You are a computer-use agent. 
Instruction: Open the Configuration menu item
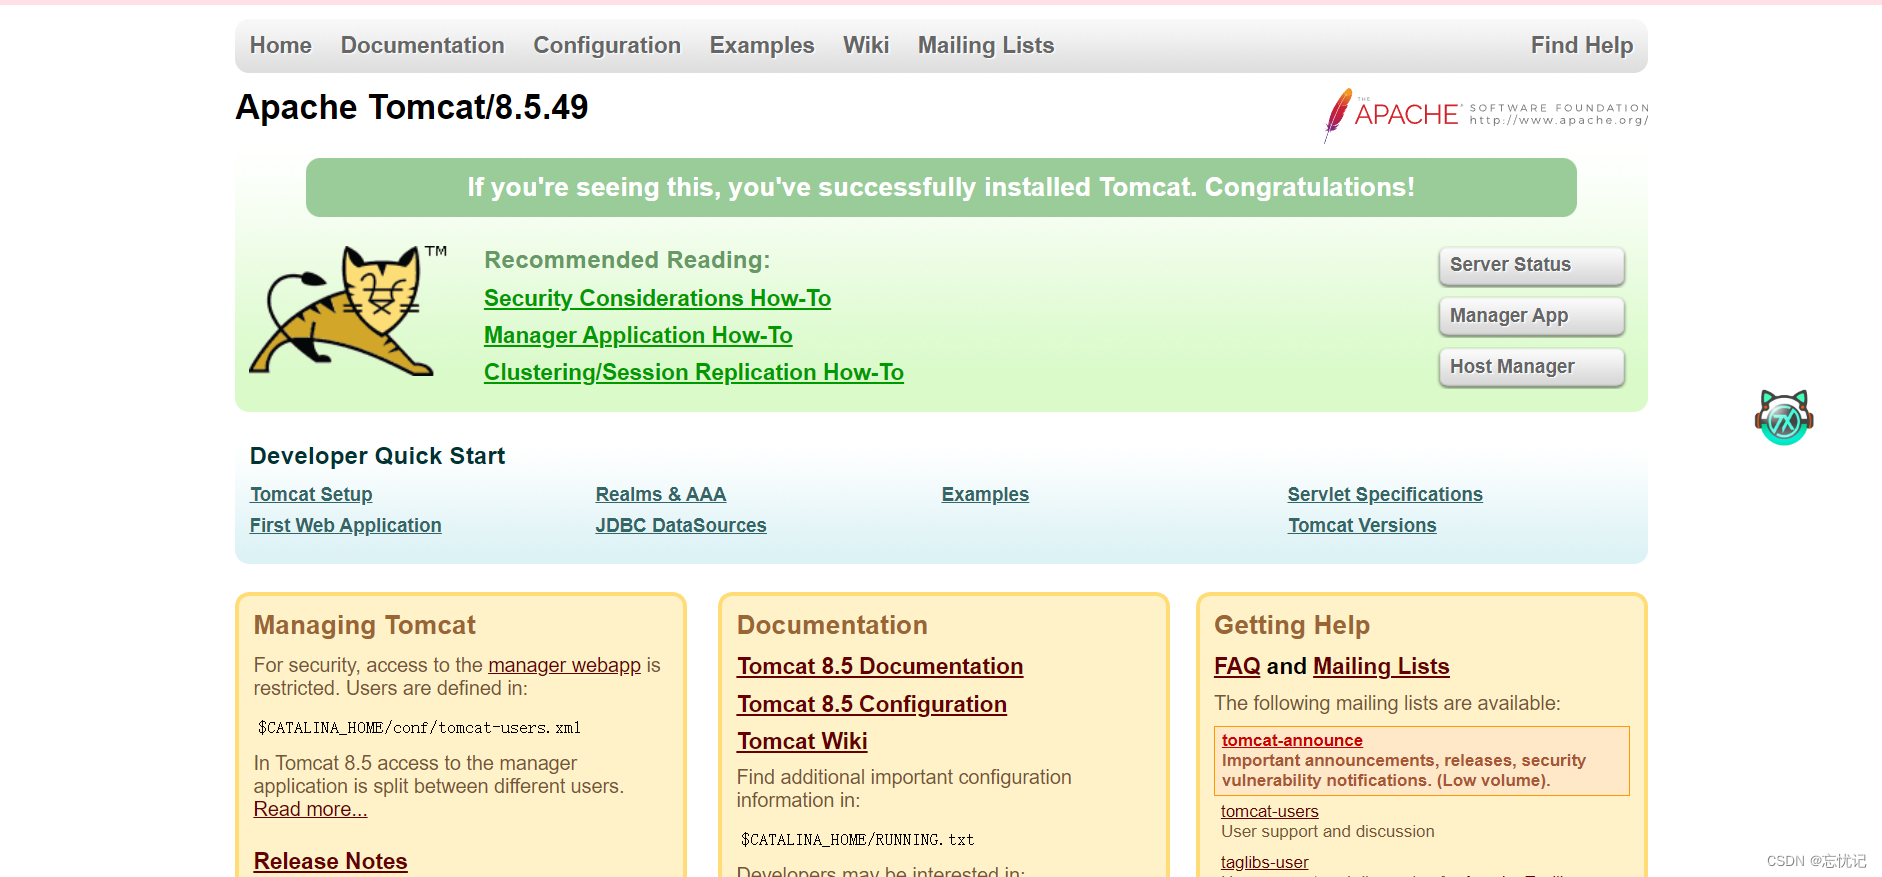(x=607, y=45)
